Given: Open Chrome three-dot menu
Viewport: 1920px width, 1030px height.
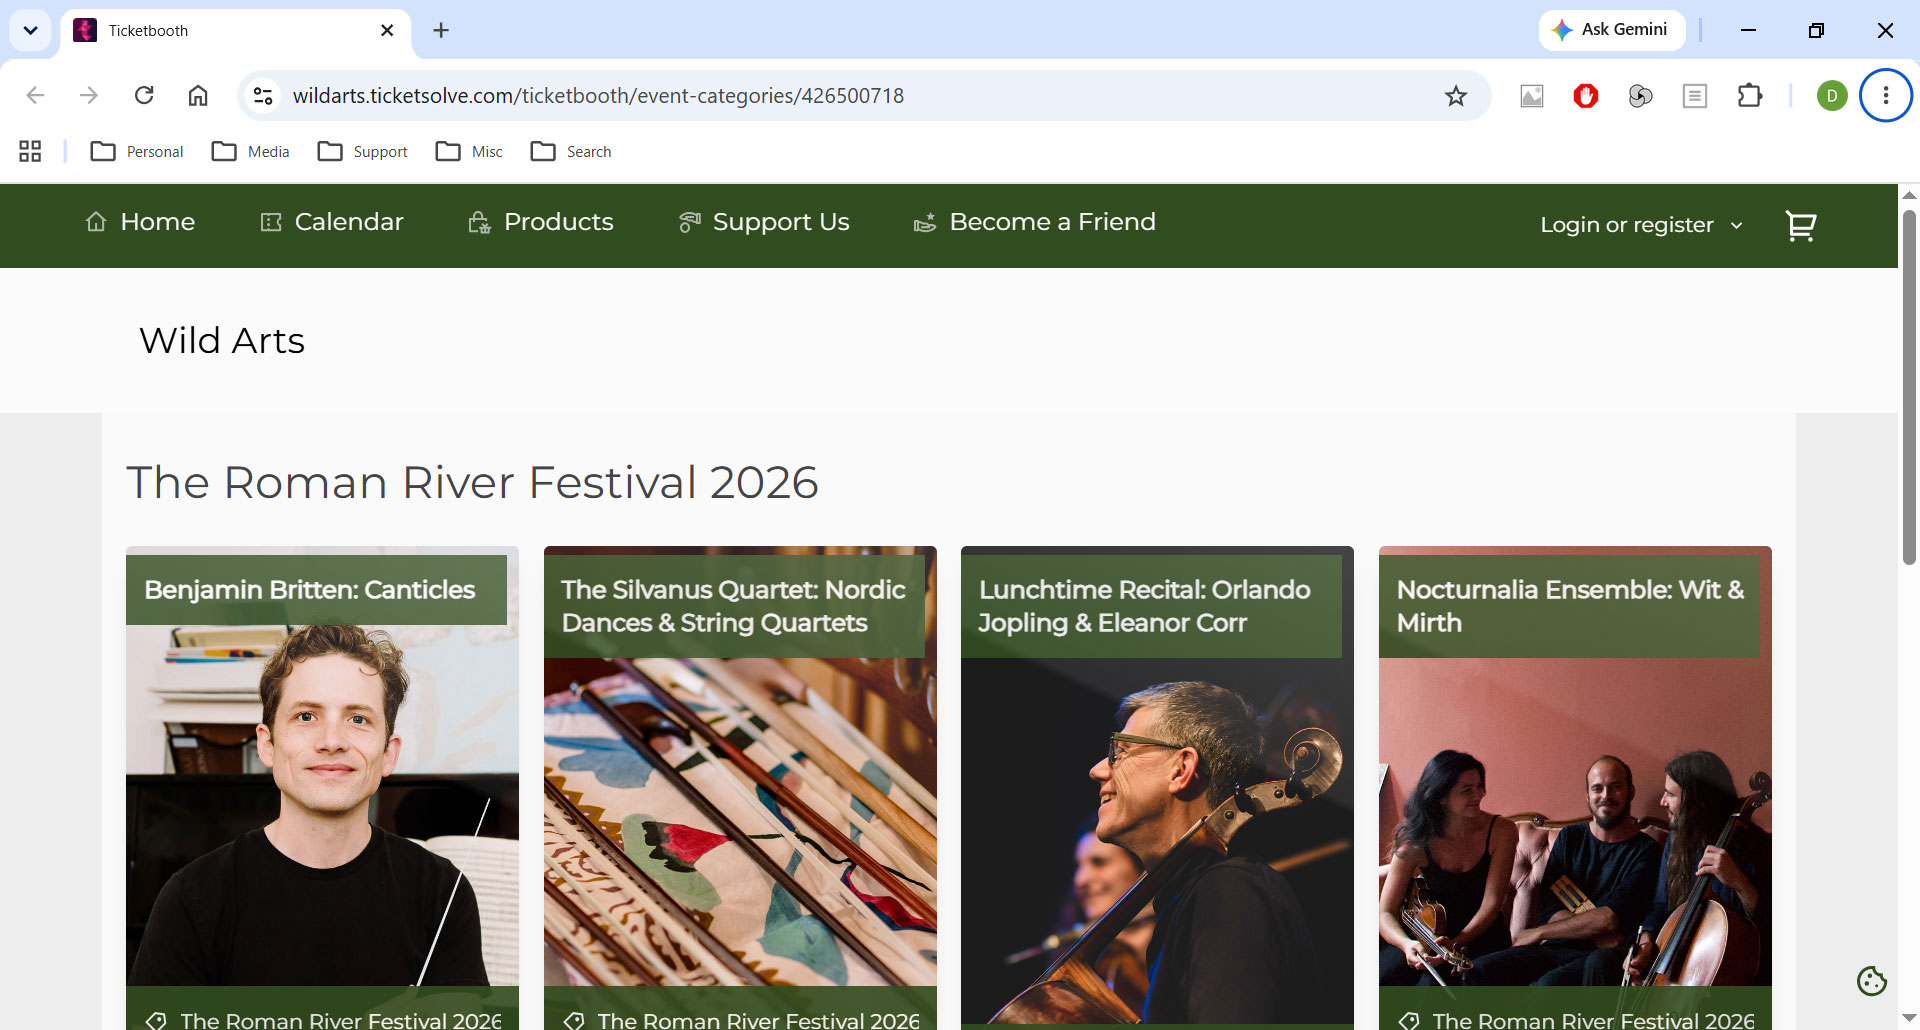Looking at the screenshot, I should pos(1886,96).
